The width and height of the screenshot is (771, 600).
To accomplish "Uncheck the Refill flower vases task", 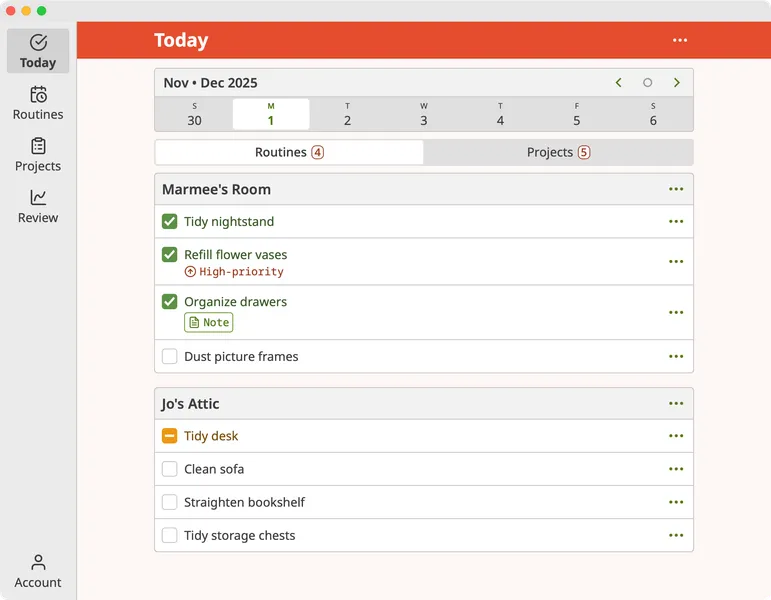I will coord(170,255).
